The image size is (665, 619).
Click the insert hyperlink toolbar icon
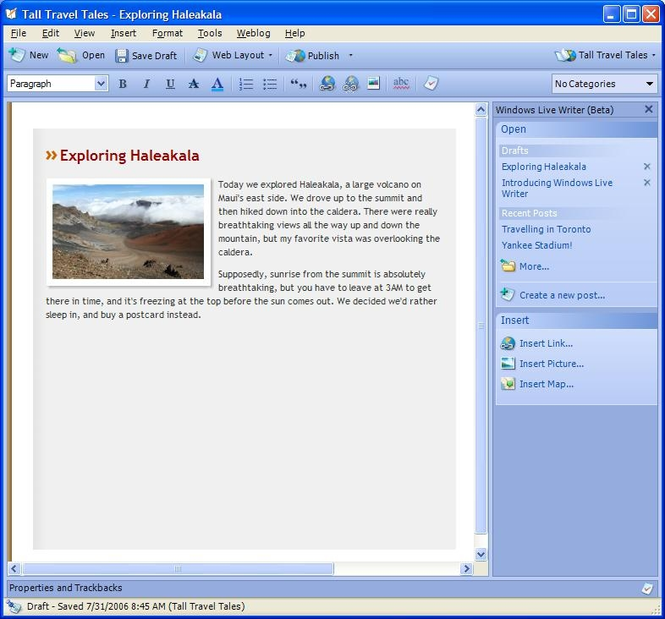pyautogui.click(x=327, y=84)
